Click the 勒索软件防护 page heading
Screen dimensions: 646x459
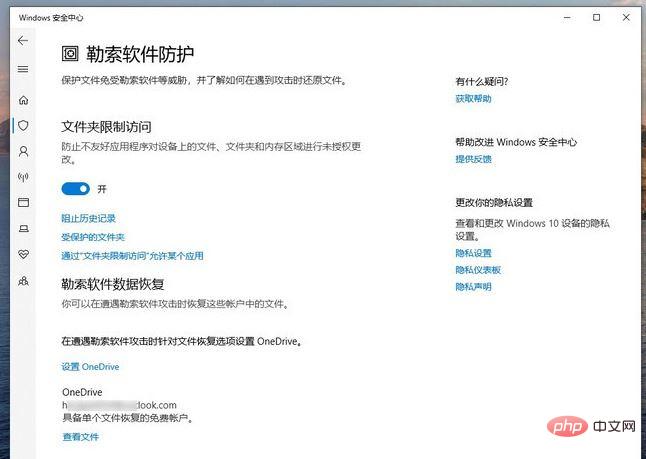click(140, 54)
